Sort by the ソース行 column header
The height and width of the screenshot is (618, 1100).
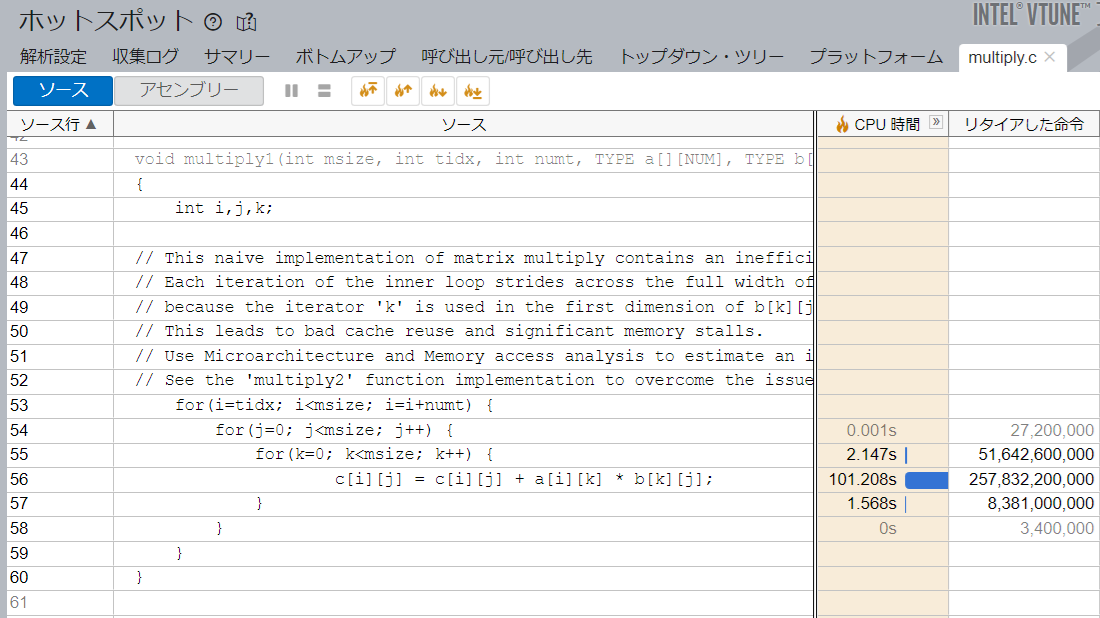pos(60,124)
